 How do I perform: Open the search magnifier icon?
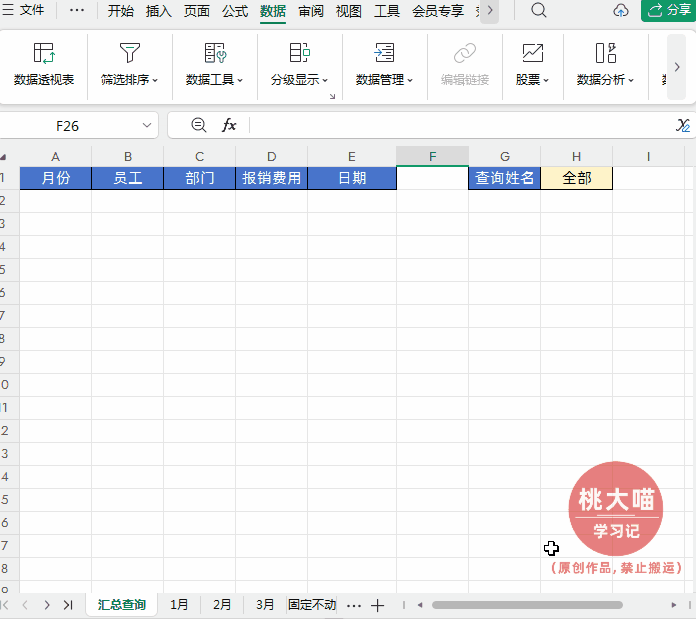(539, 10)
